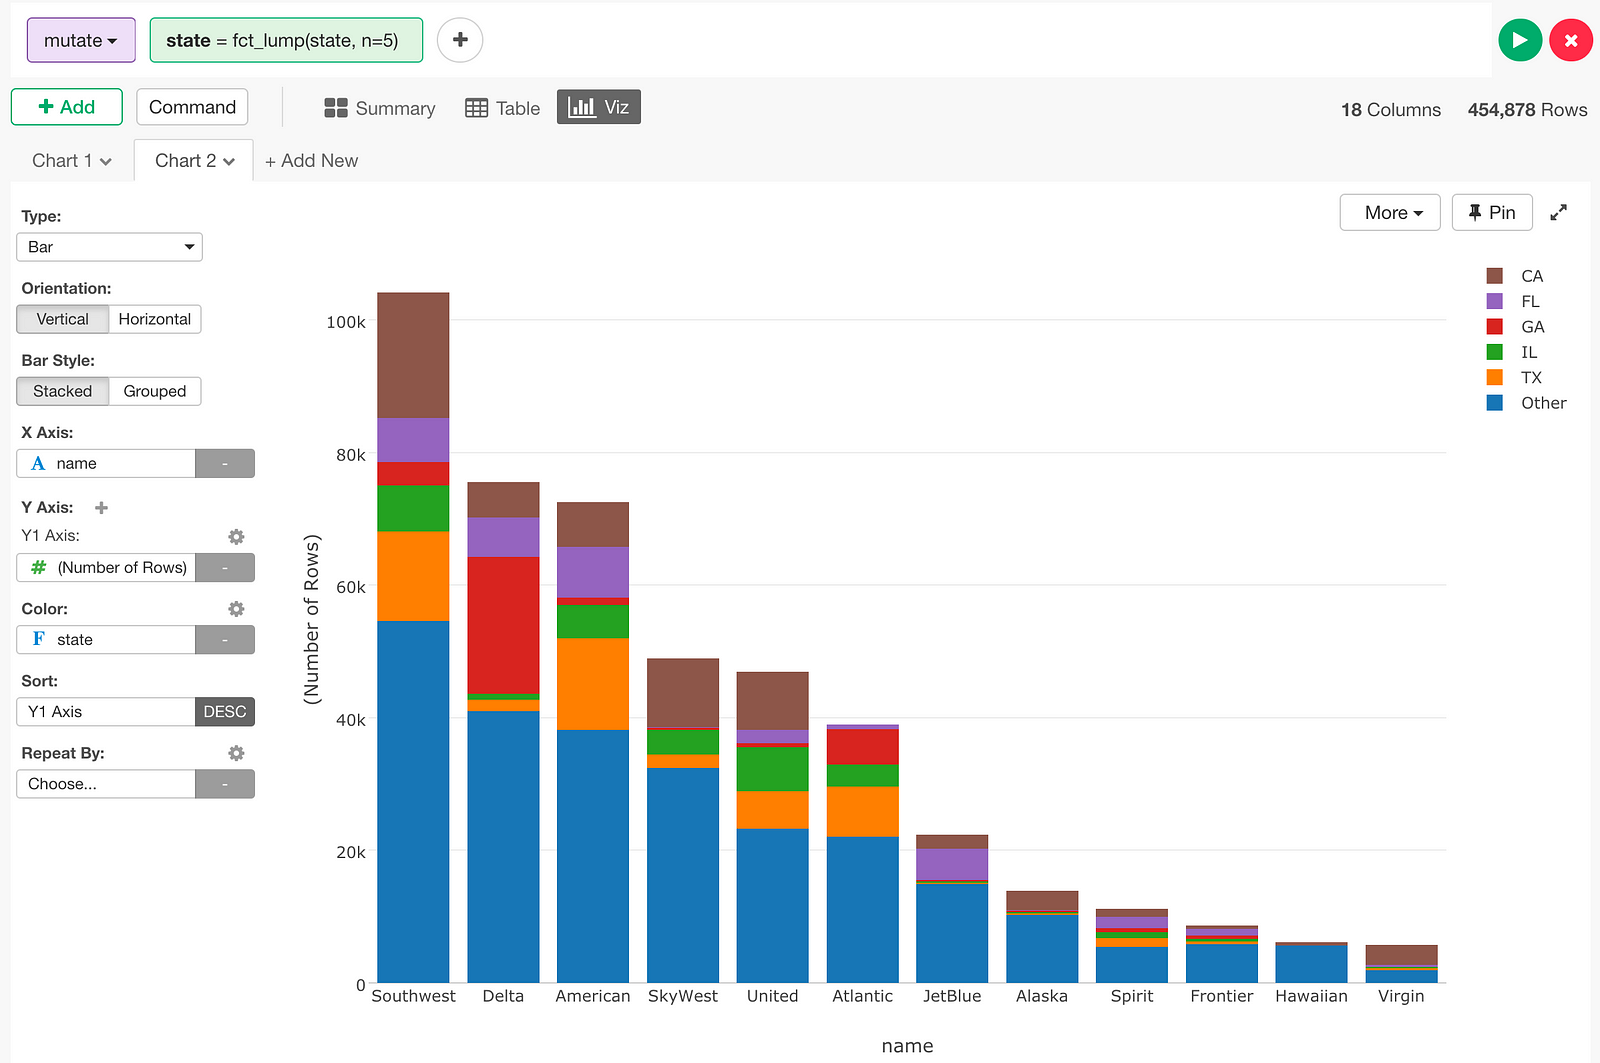Open Color state column selector
The width and height of the screenshot is (1600, 1063).
[106, 640]
